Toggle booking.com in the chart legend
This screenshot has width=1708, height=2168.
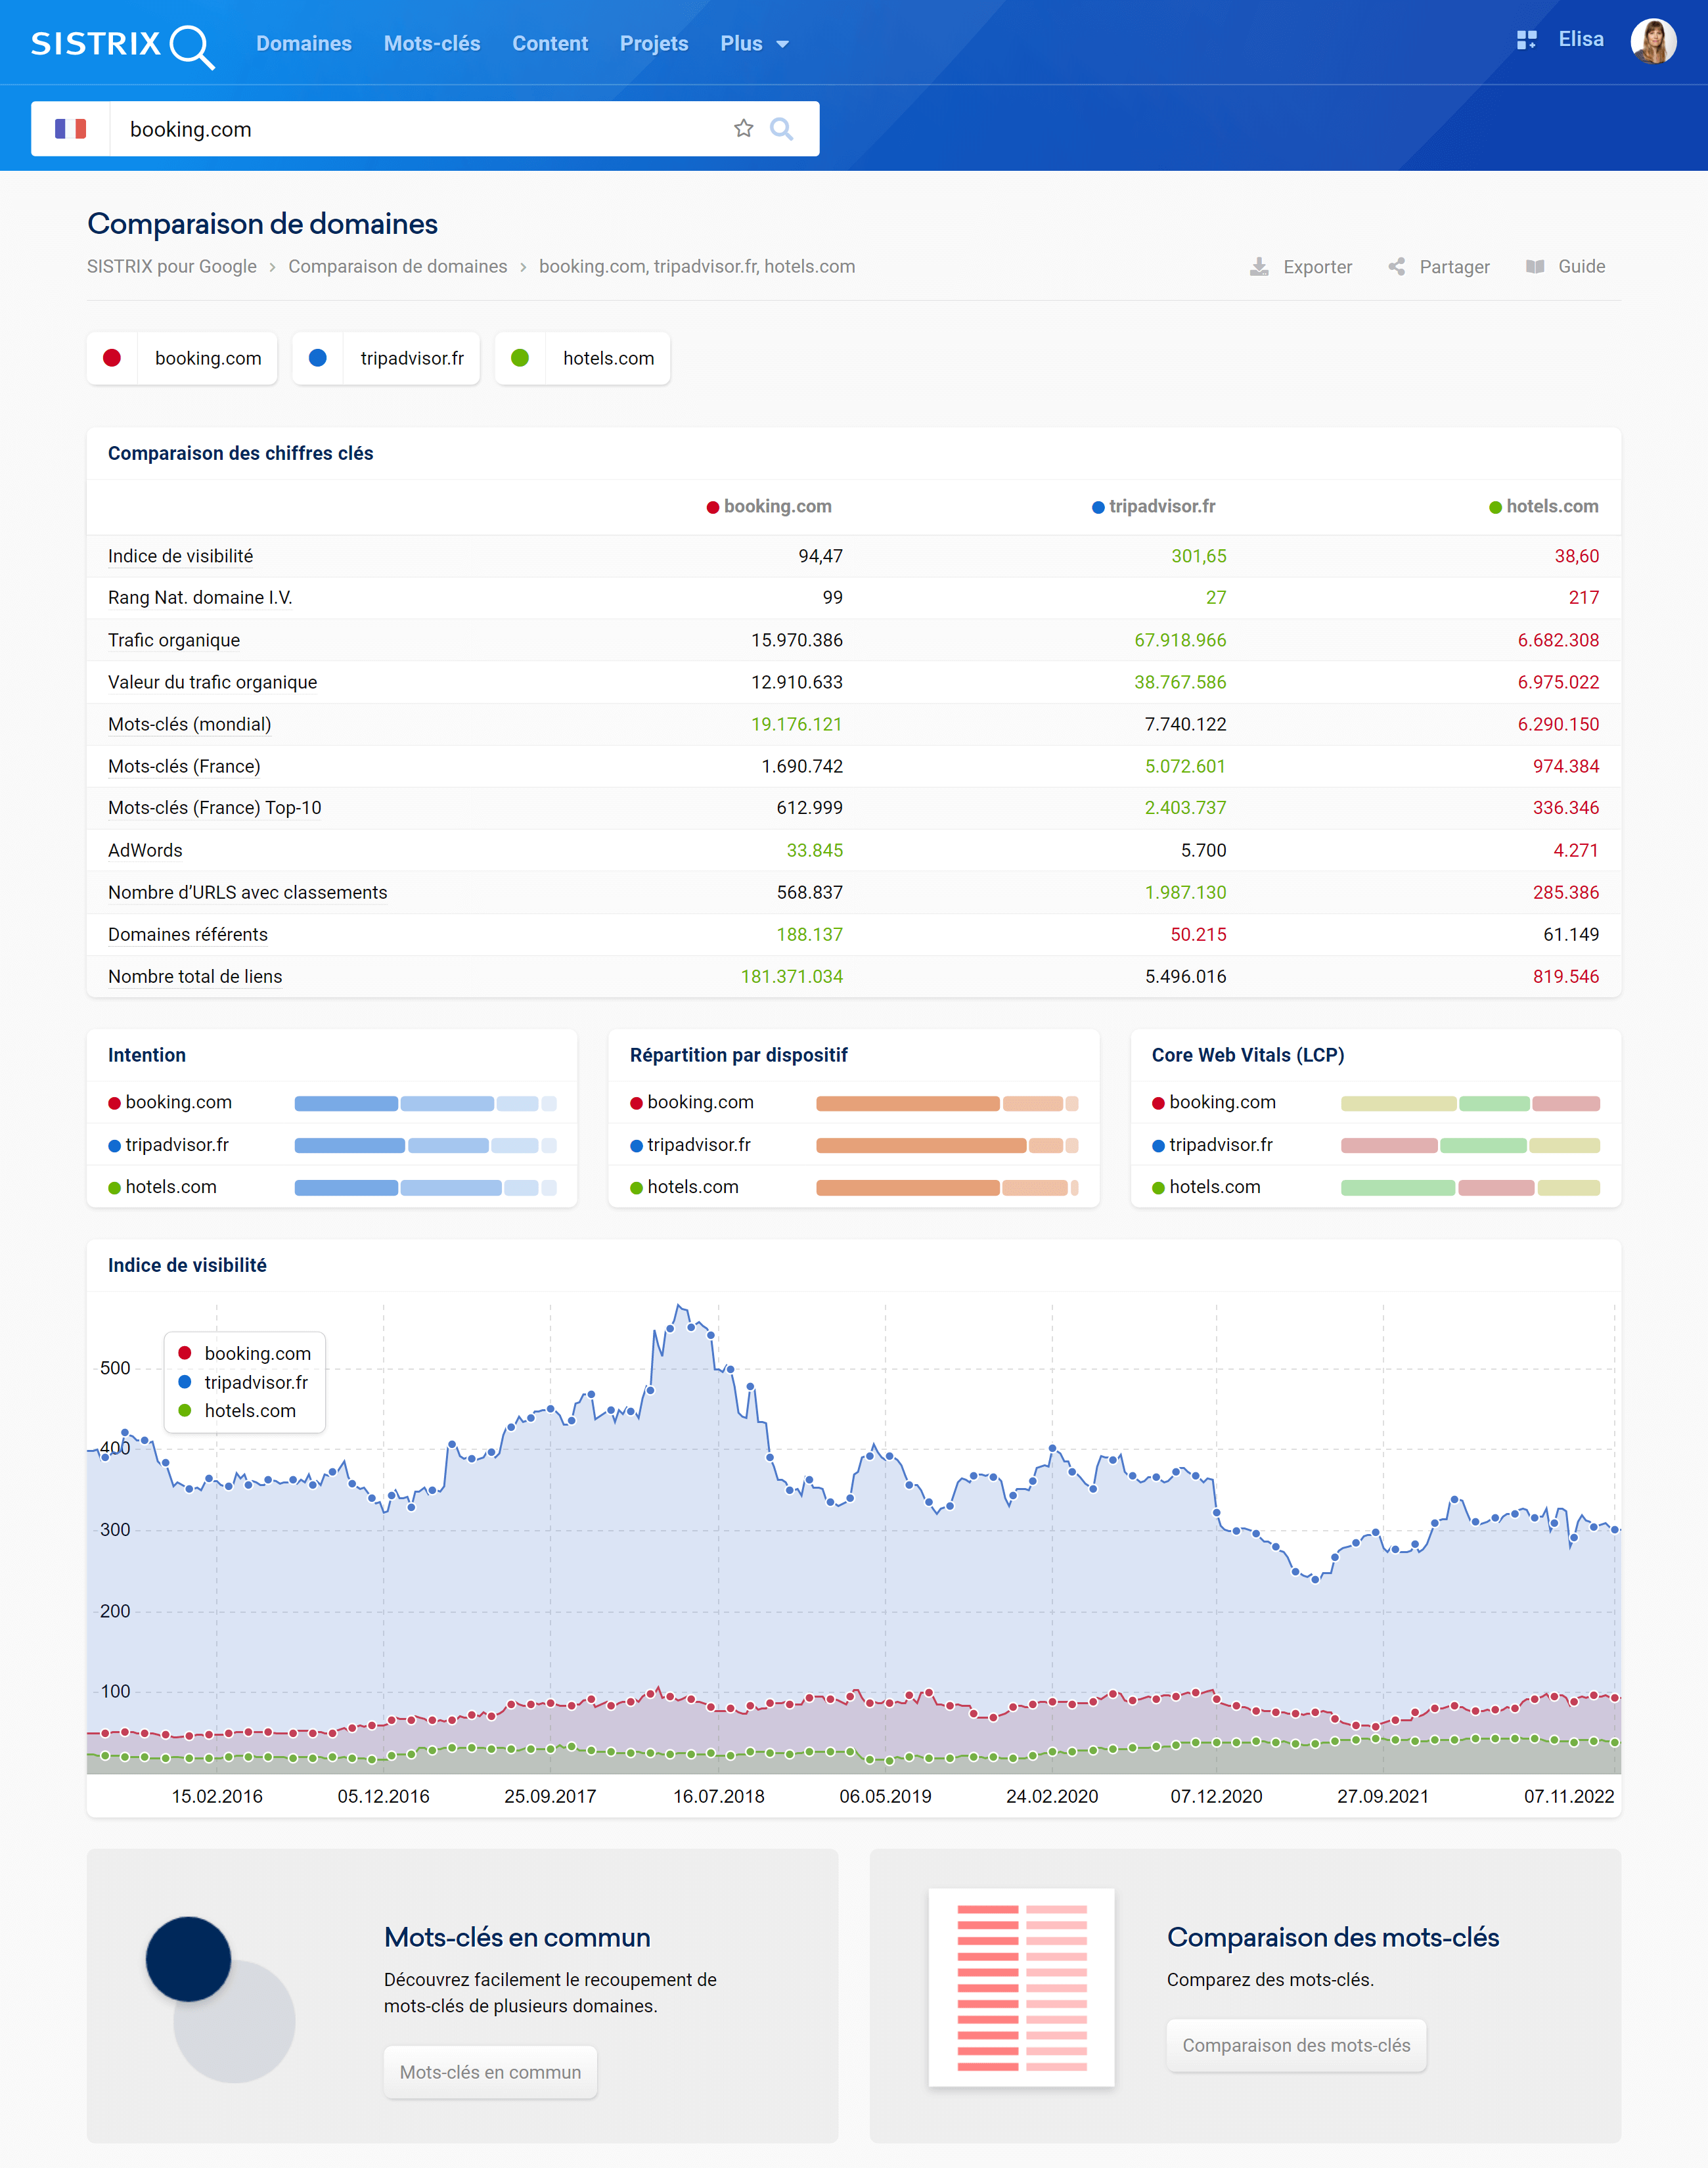pos(245,1353)
